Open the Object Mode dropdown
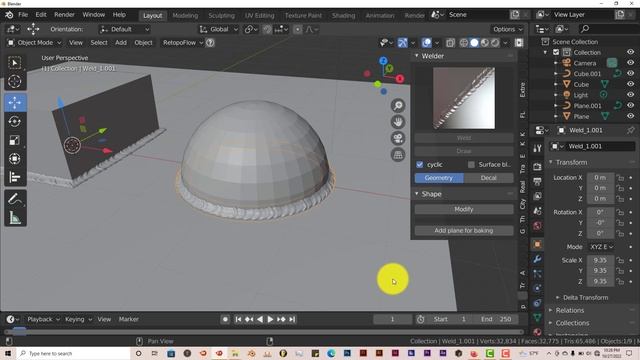This screenshot has width=640, height=360. (x=34, y=42)
